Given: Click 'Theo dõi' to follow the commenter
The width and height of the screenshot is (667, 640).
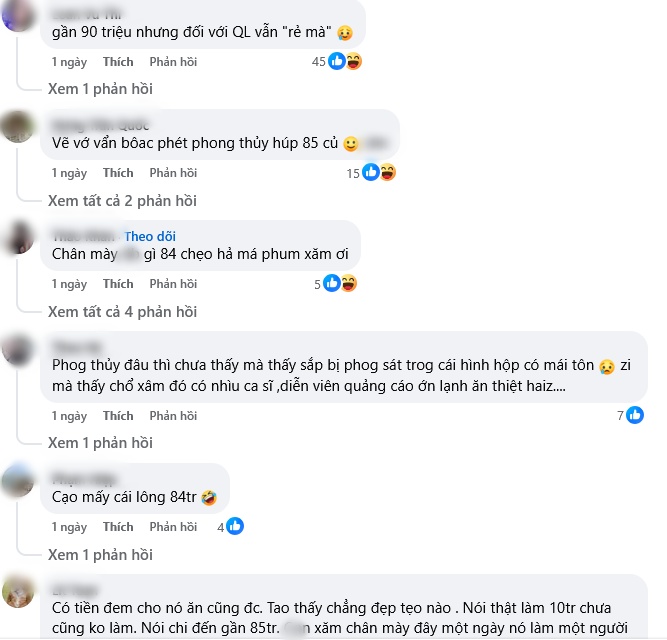Looking at the screenshot, I should tap(150, 236).
